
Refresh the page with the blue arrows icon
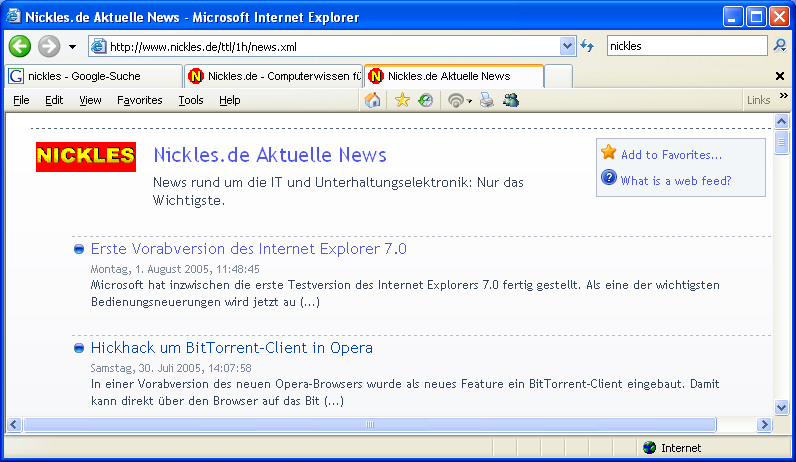click(587, 46)
